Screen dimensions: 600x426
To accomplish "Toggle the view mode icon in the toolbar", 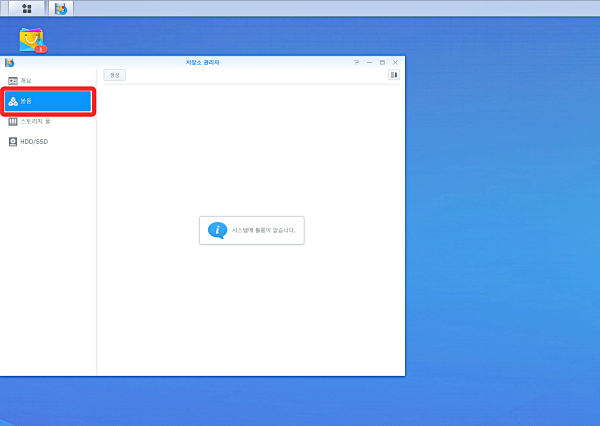I will tap(394, 75).
